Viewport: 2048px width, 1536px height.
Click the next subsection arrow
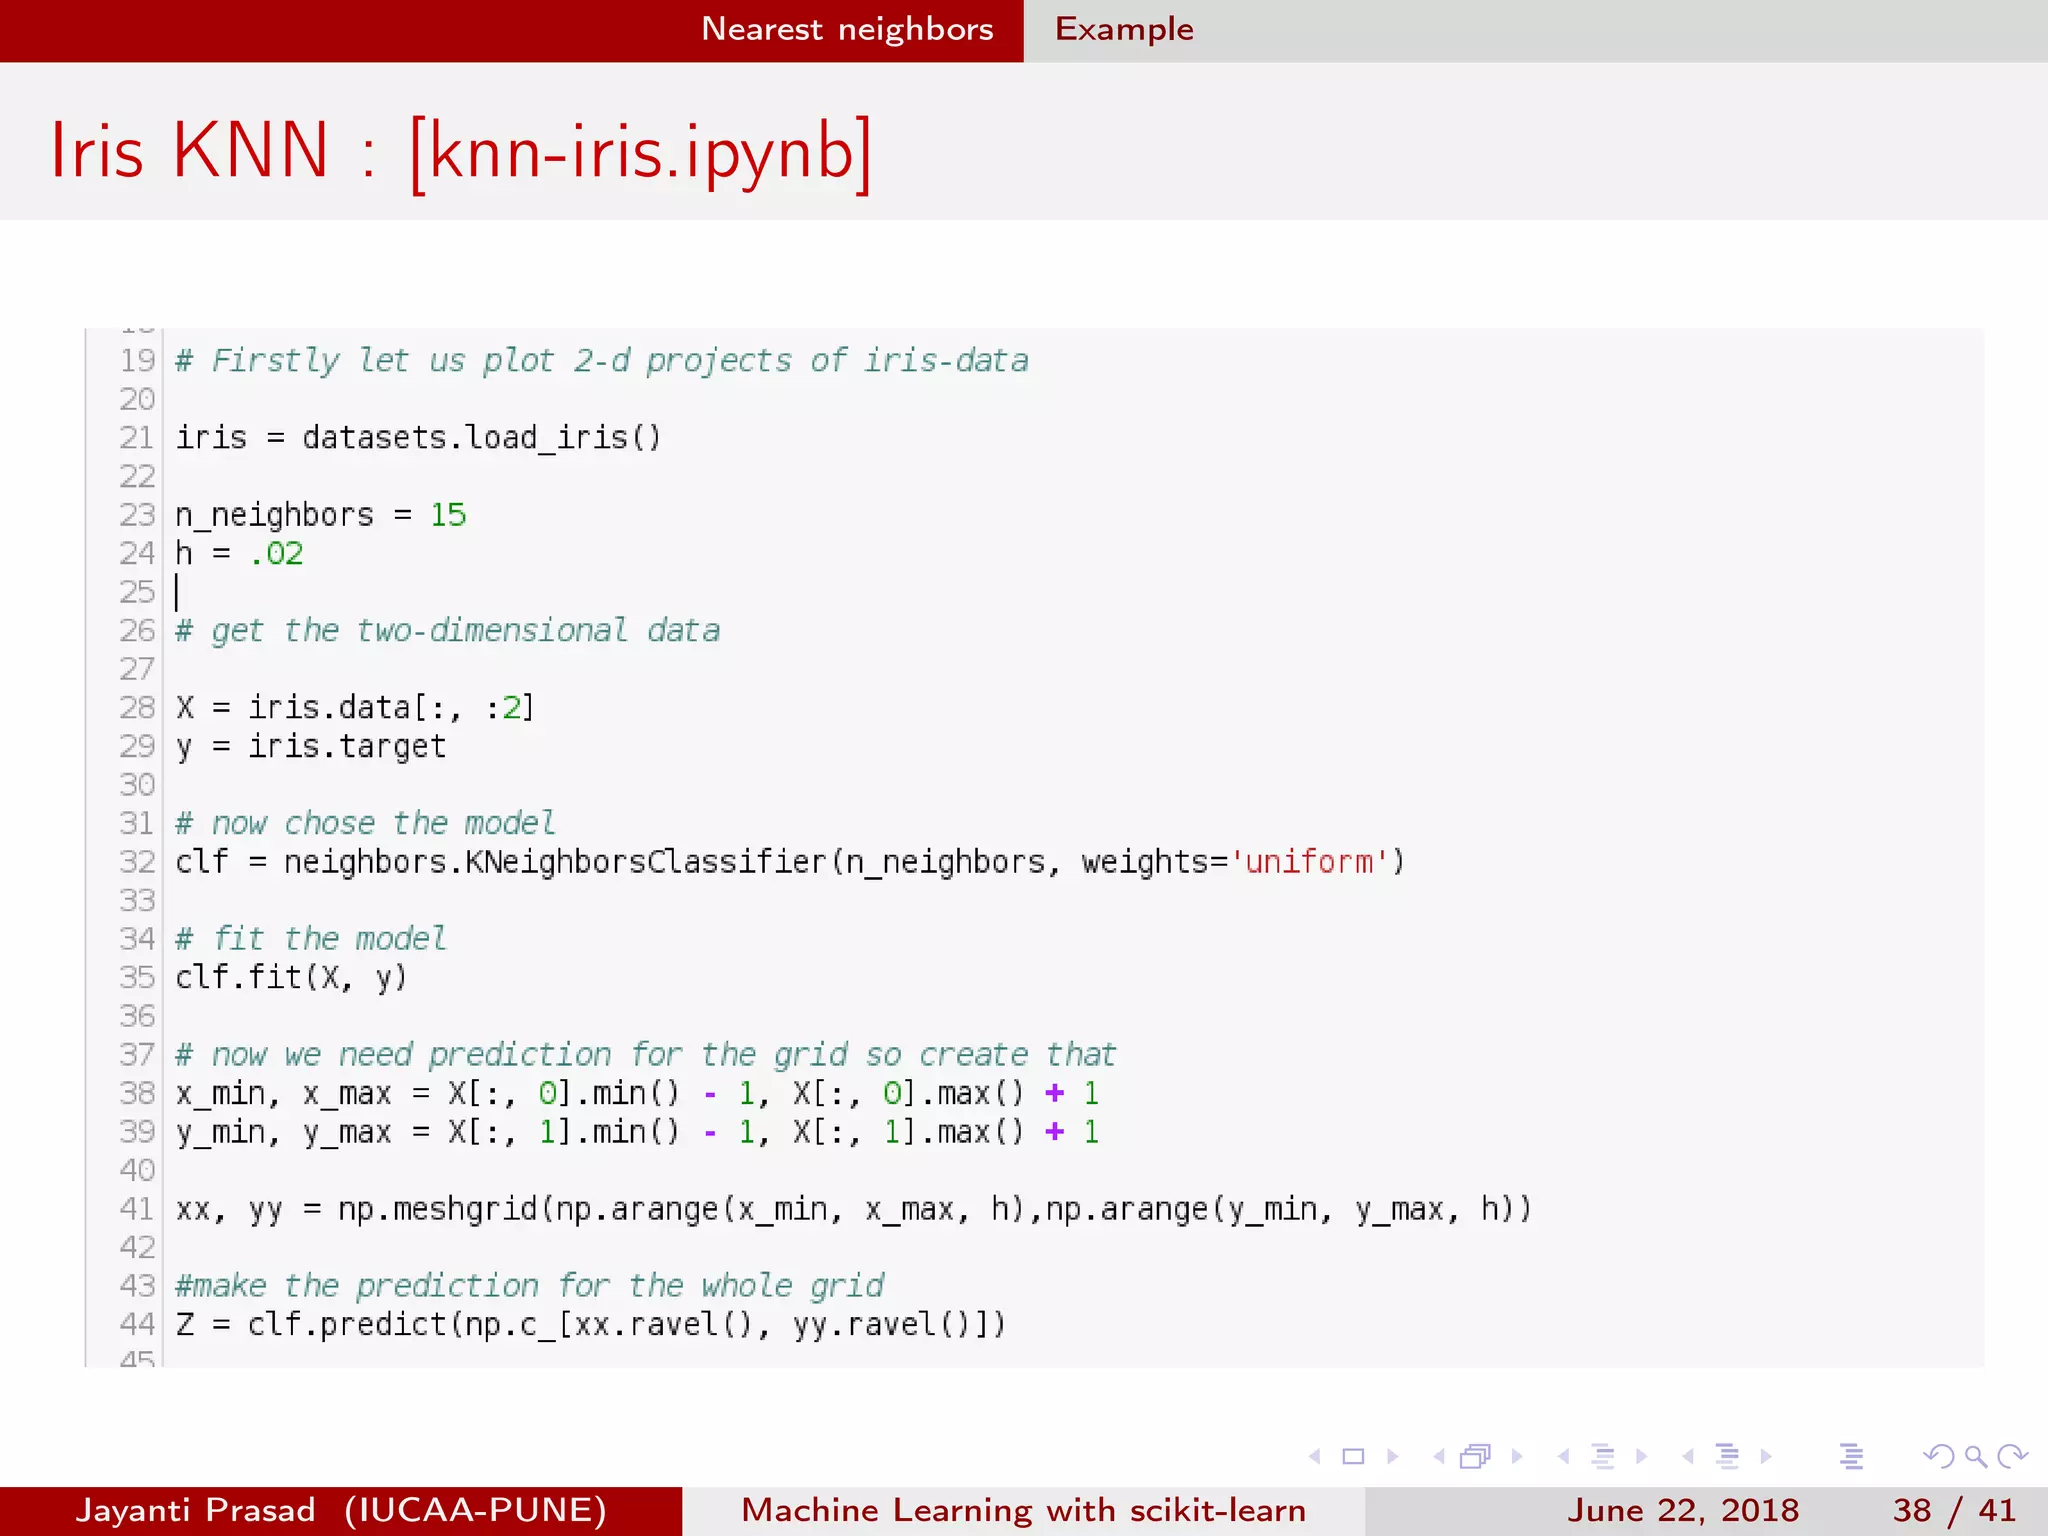point(1641,1457)
